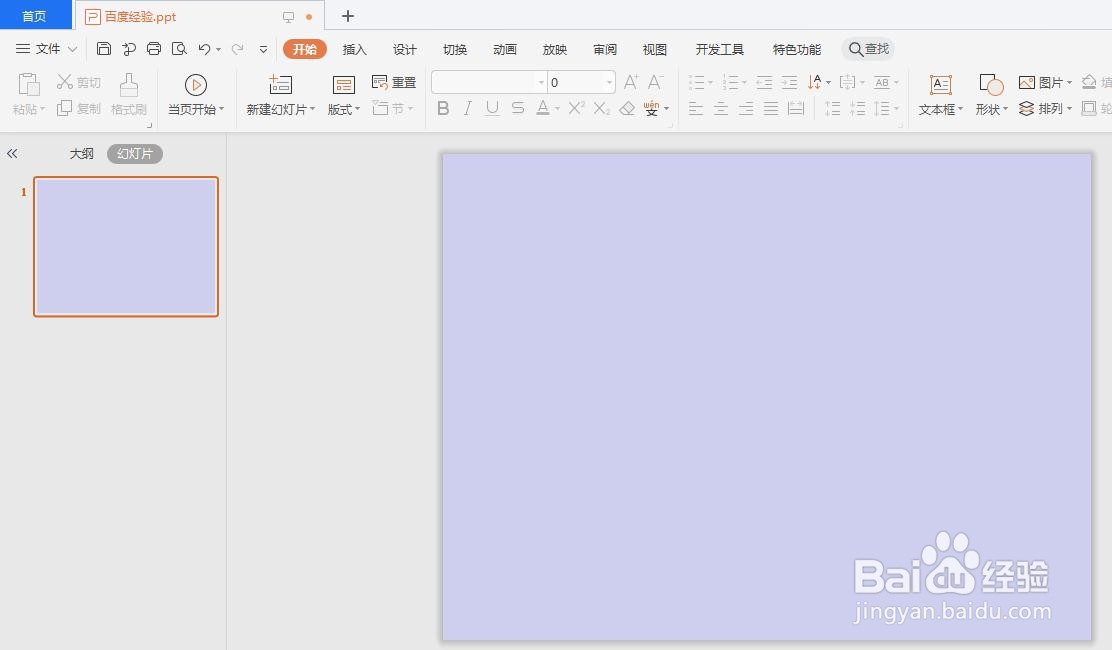
Task: Open the font size dropdown
Action: [x=609, y=83]
